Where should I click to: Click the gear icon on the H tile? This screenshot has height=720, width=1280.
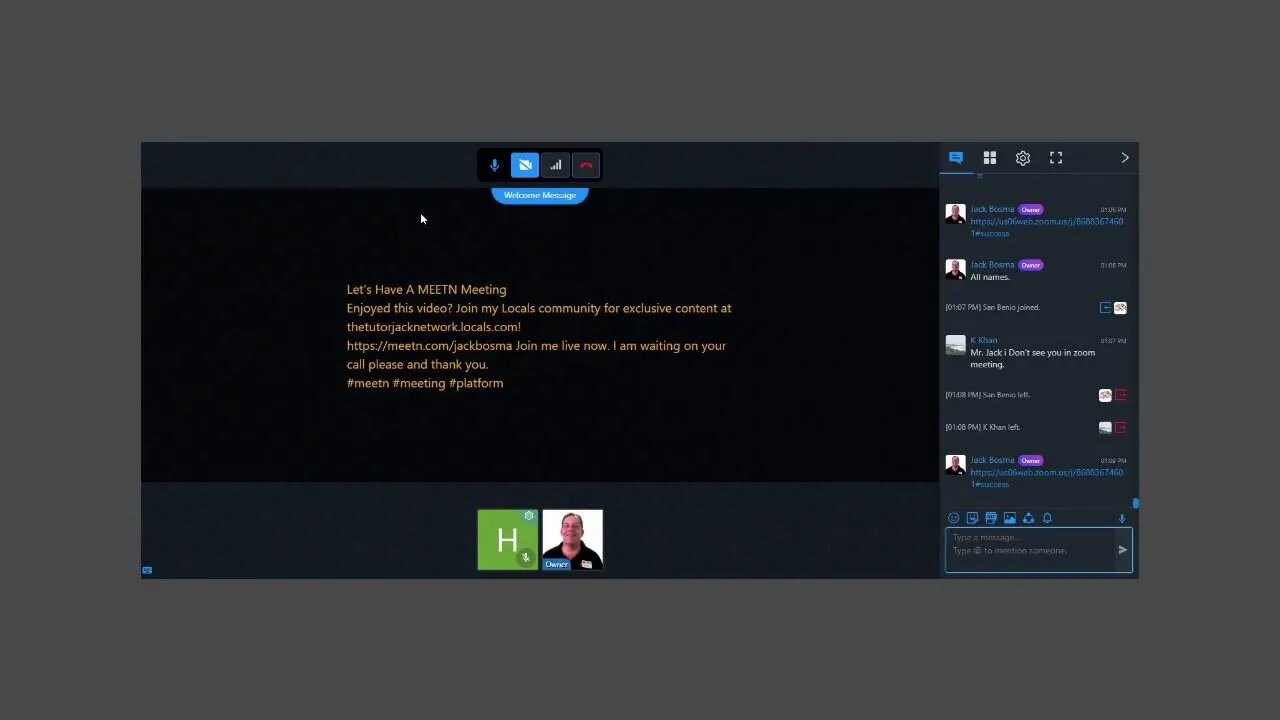click(x=529, y=516)
